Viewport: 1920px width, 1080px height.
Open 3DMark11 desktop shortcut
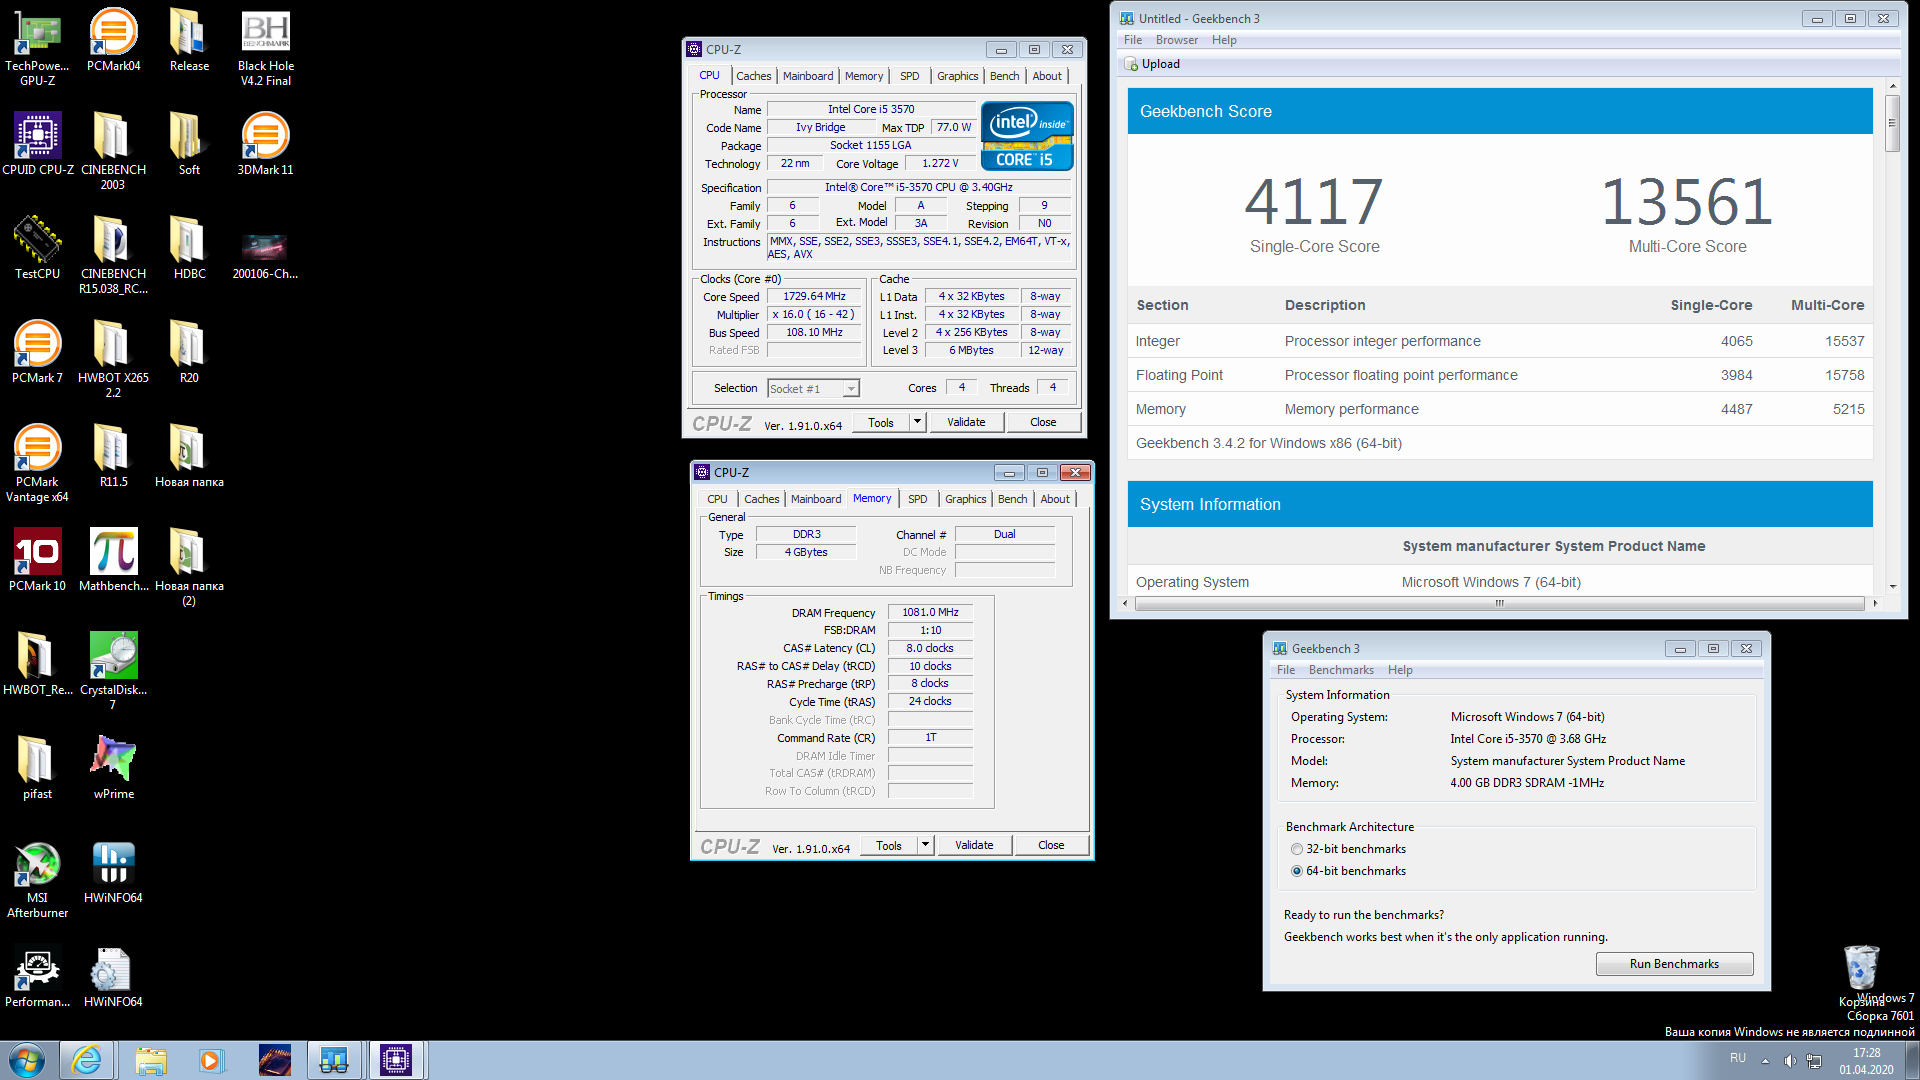pyautogui.click(x=265, y=144)
